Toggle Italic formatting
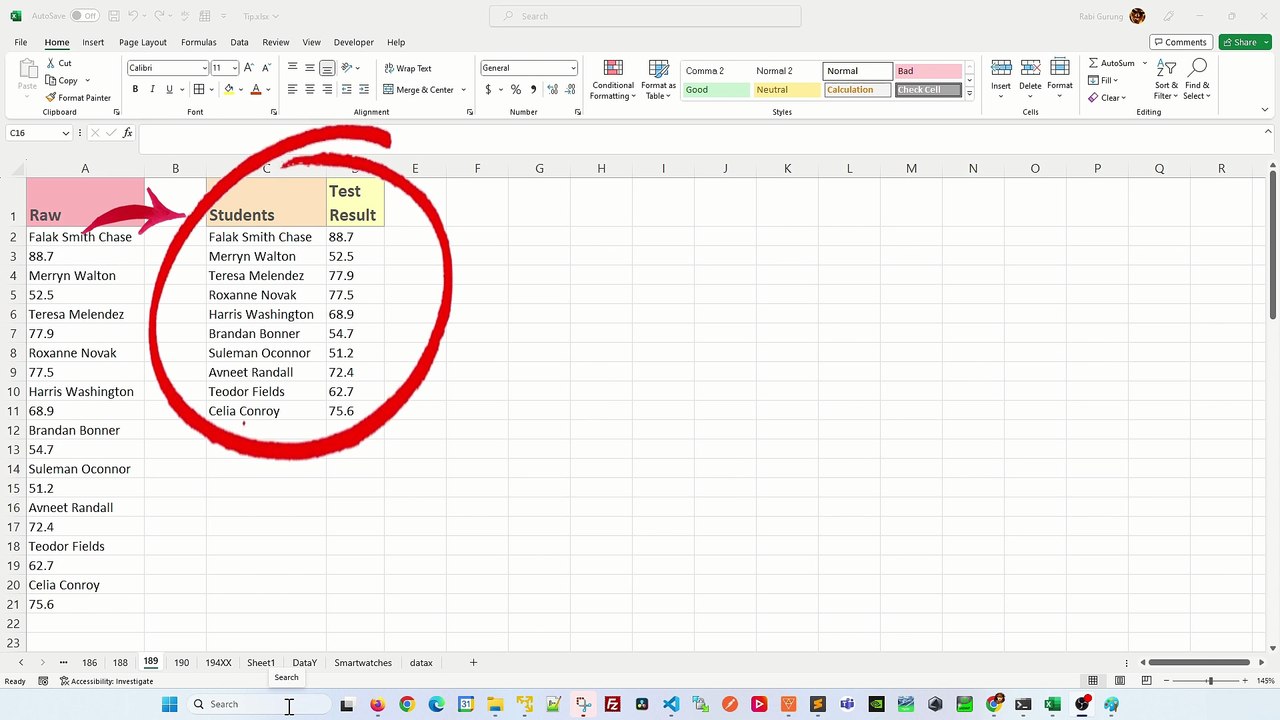Viewport: 1280px width, 720px height. coord(152,89)
